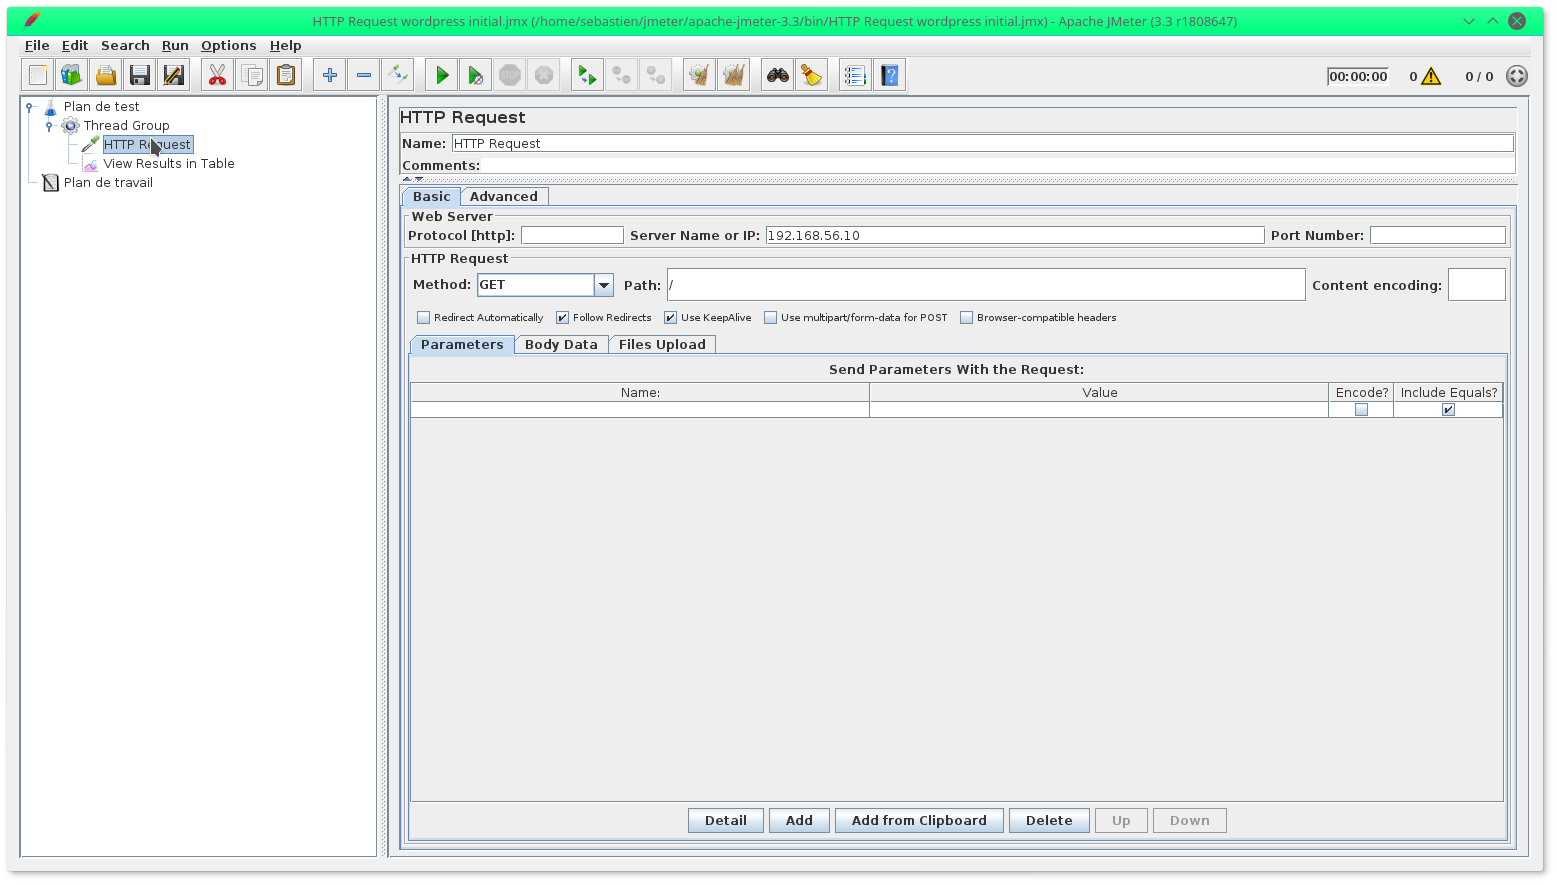This screenshot has height=884, width=1556.
Task: Create a new test plan with New icon
Action: [x=38, y=75]
